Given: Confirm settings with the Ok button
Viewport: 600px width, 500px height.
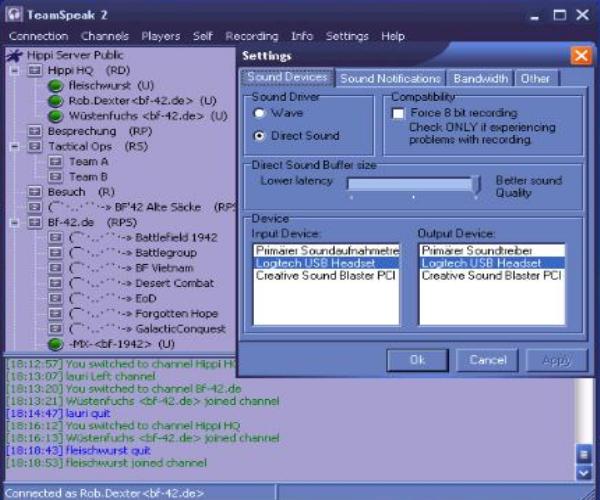Looking at the screenshot, I should [x=417, y=360].
